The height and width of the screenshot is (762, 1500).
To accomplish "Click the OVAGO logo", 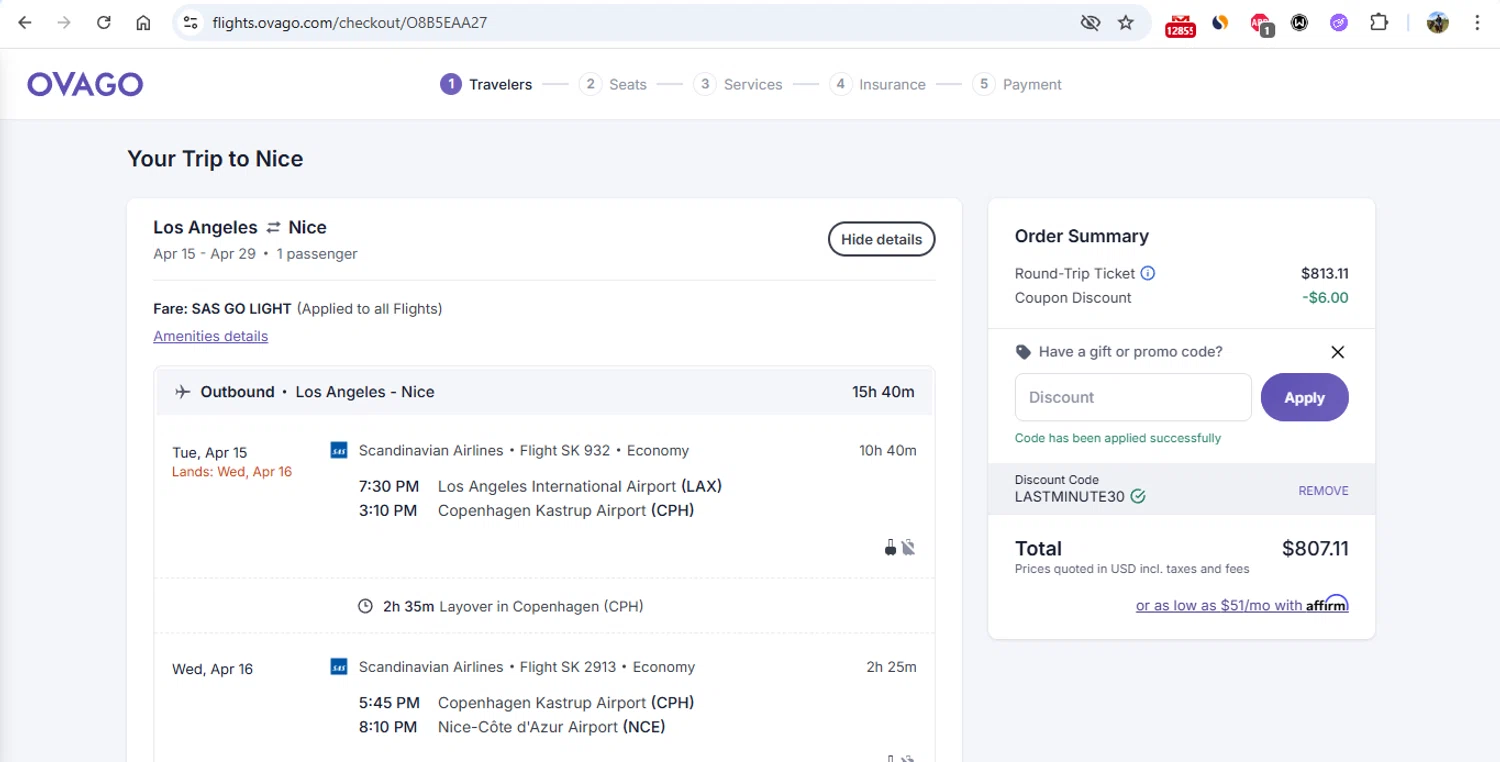I will (85, 84).
